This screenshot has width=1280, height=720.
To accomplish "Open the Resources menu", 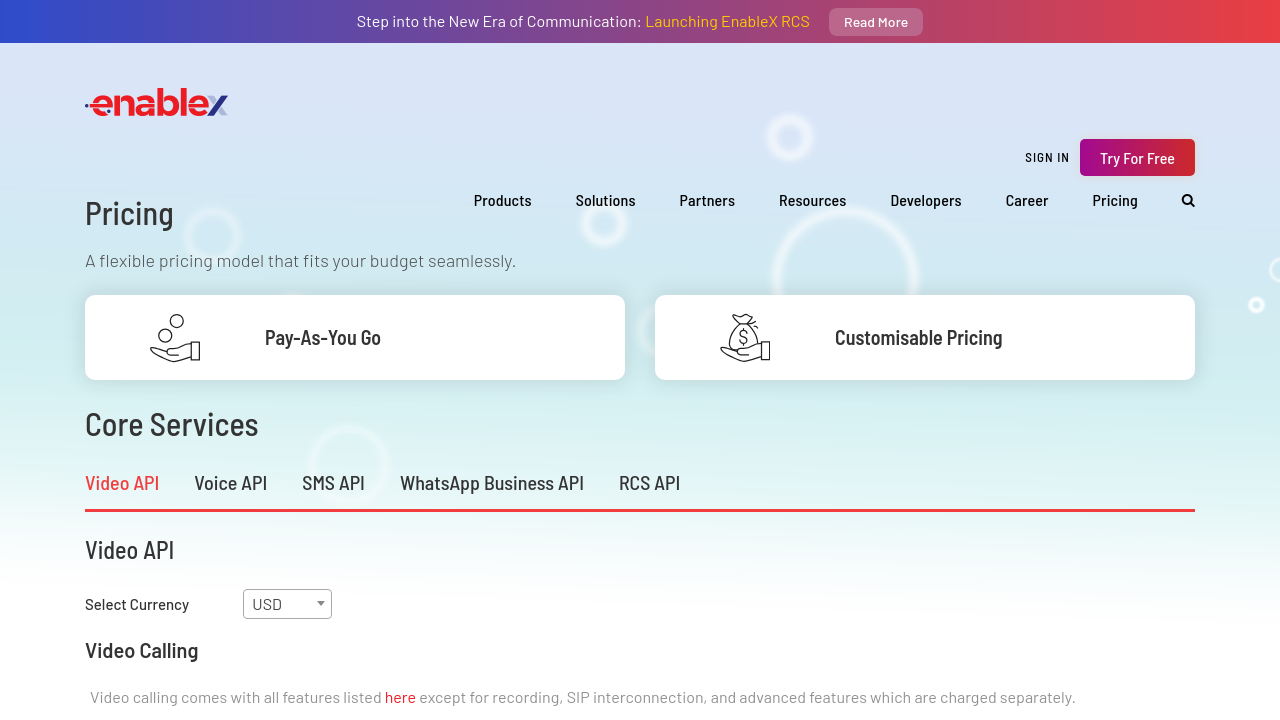I will coord(812,200).
